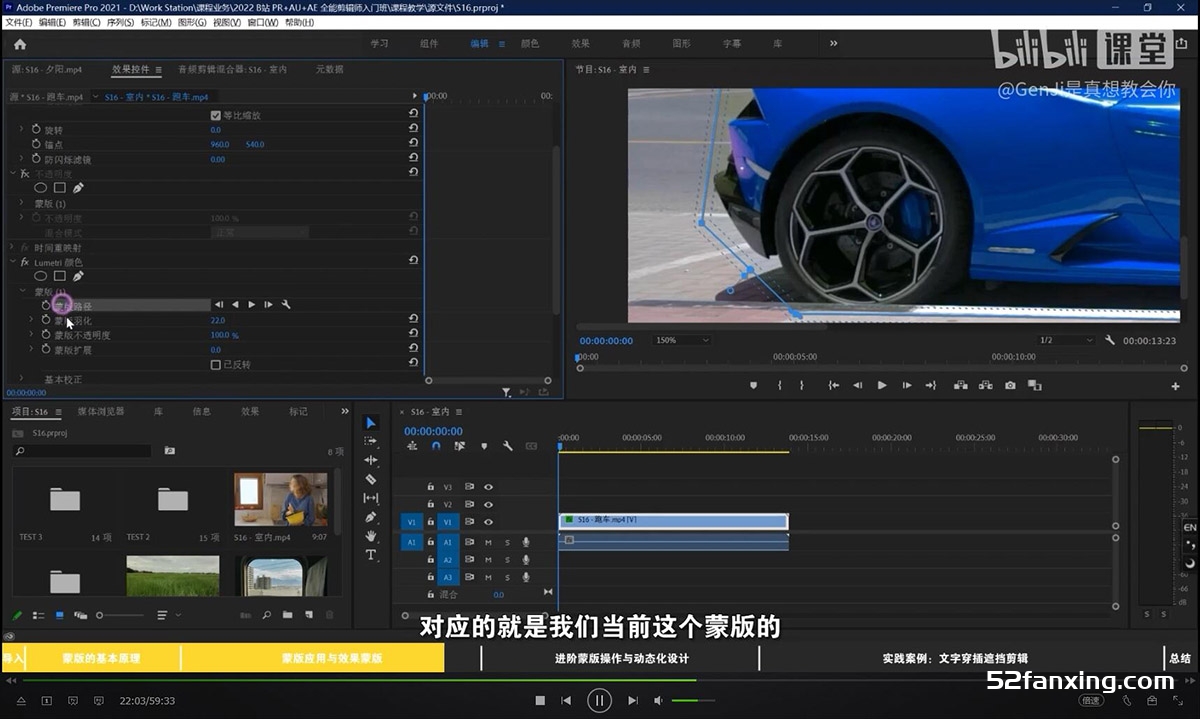
Task: Pick free-draw bezier pen under Lumetri 颜色
Action: (78, 276)
